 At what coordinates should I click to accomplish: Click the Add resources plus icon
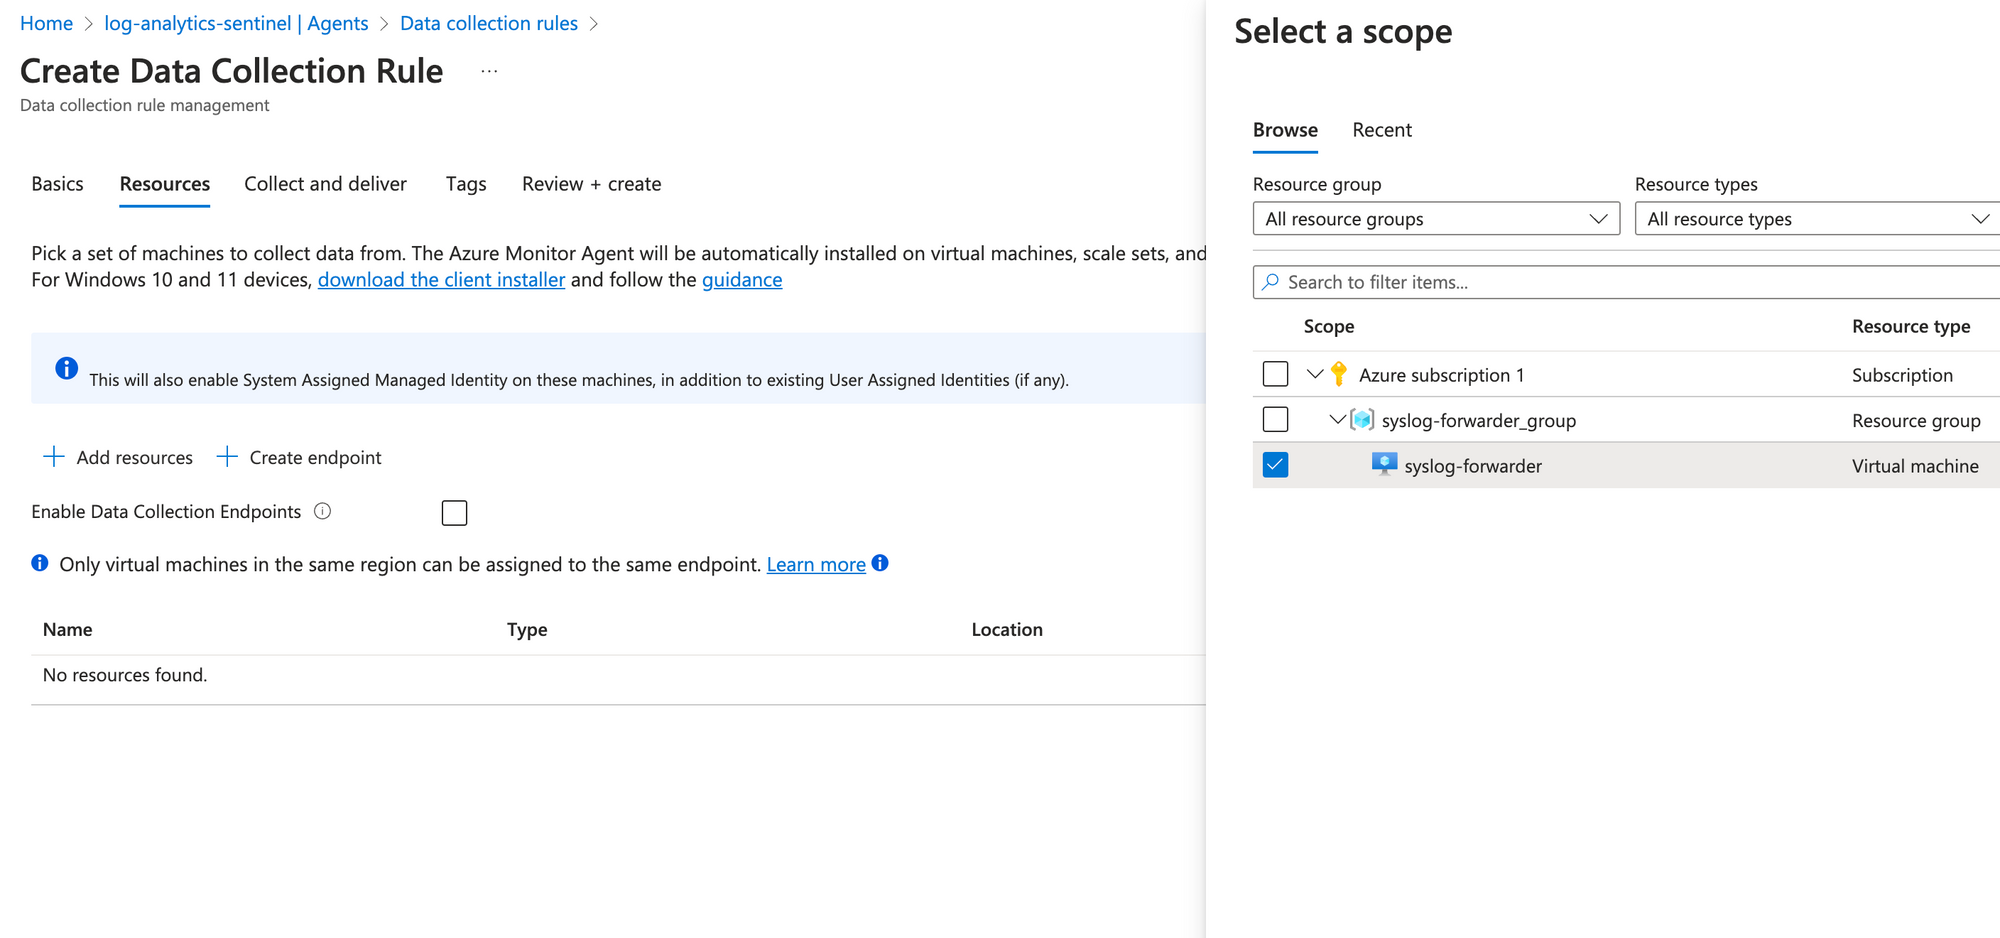54,457
